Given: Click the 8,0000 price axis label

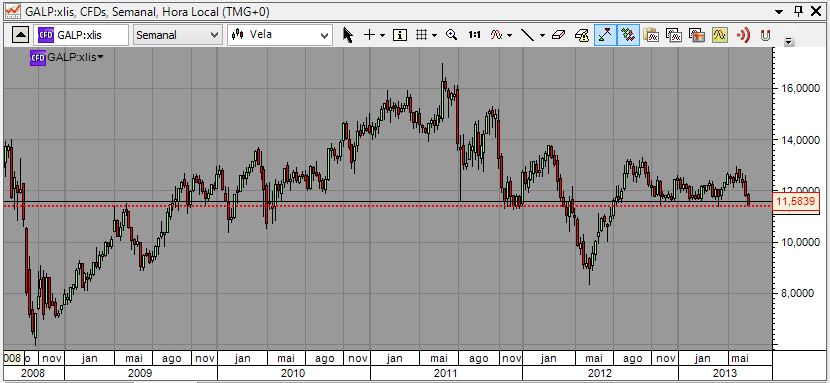Looking at the screenshot, I should tap(800, 294).
